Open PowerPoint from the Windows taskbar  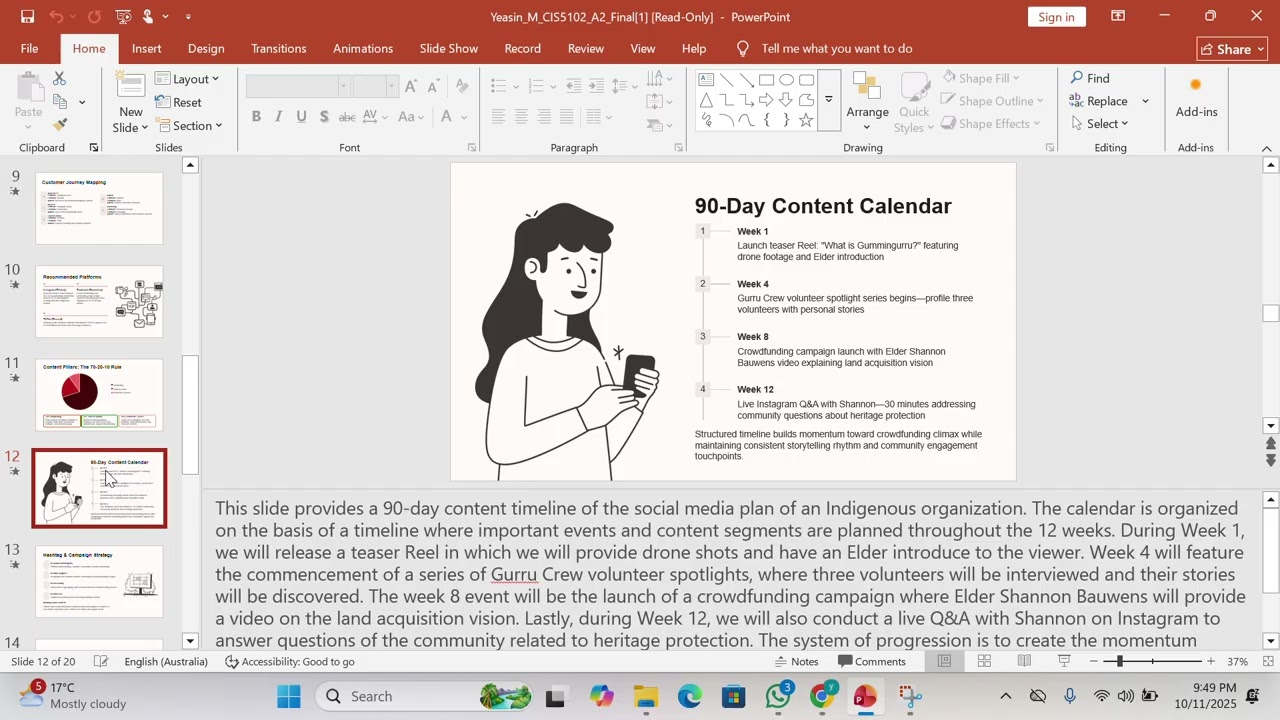[865, 697]
